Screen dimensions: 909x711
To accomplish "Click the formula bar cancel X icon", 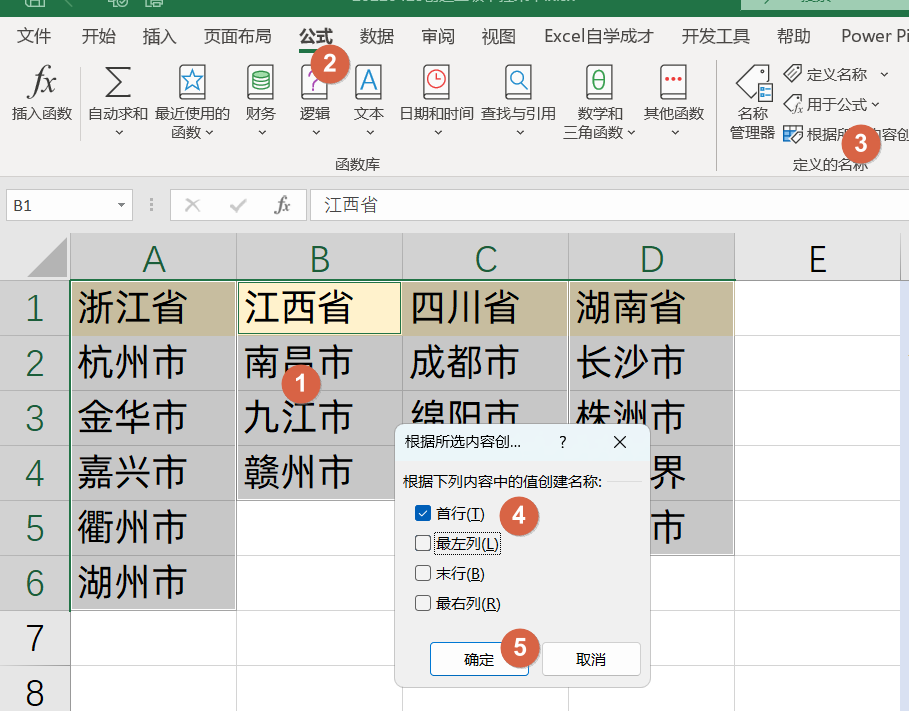I will 192,205.
